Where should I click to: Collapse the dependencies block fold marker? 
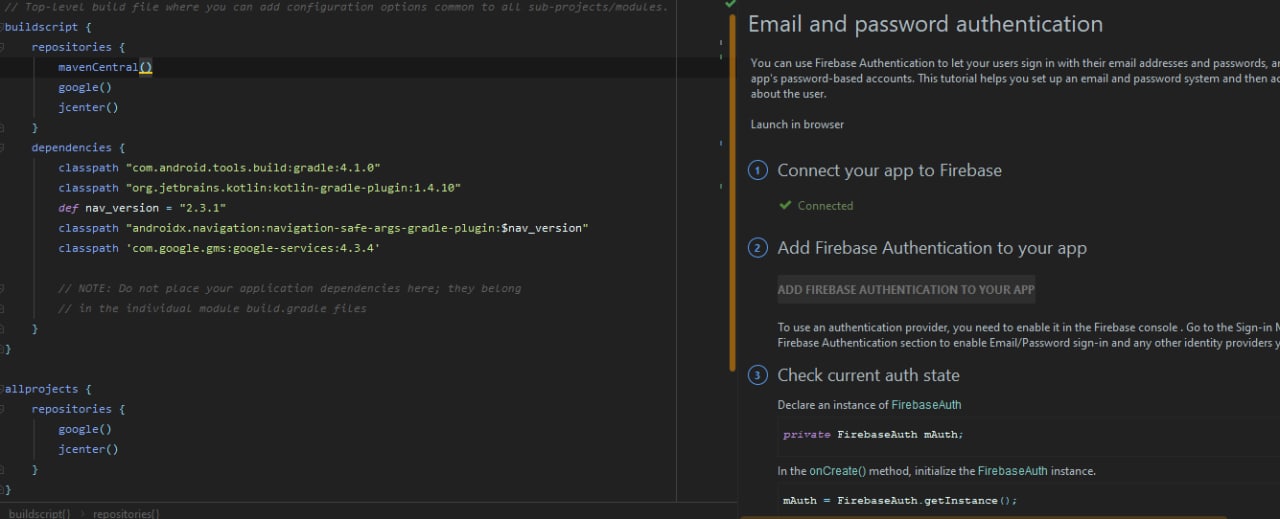click(x=3, y=148)
